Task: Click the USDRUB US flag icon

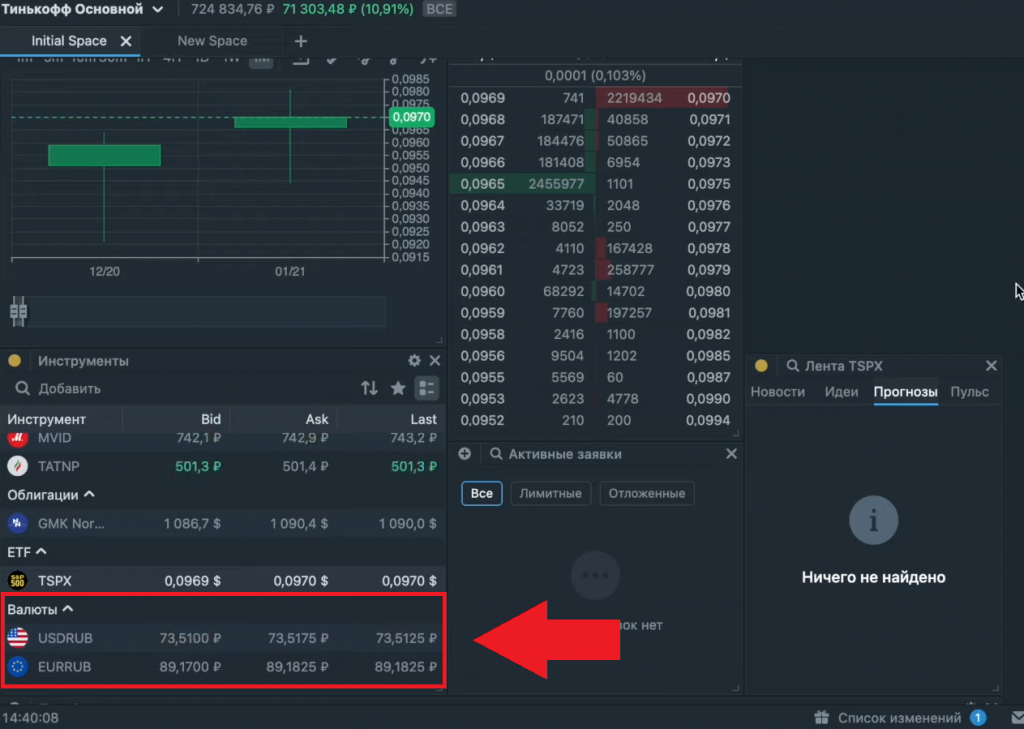Action: (18, 638)
